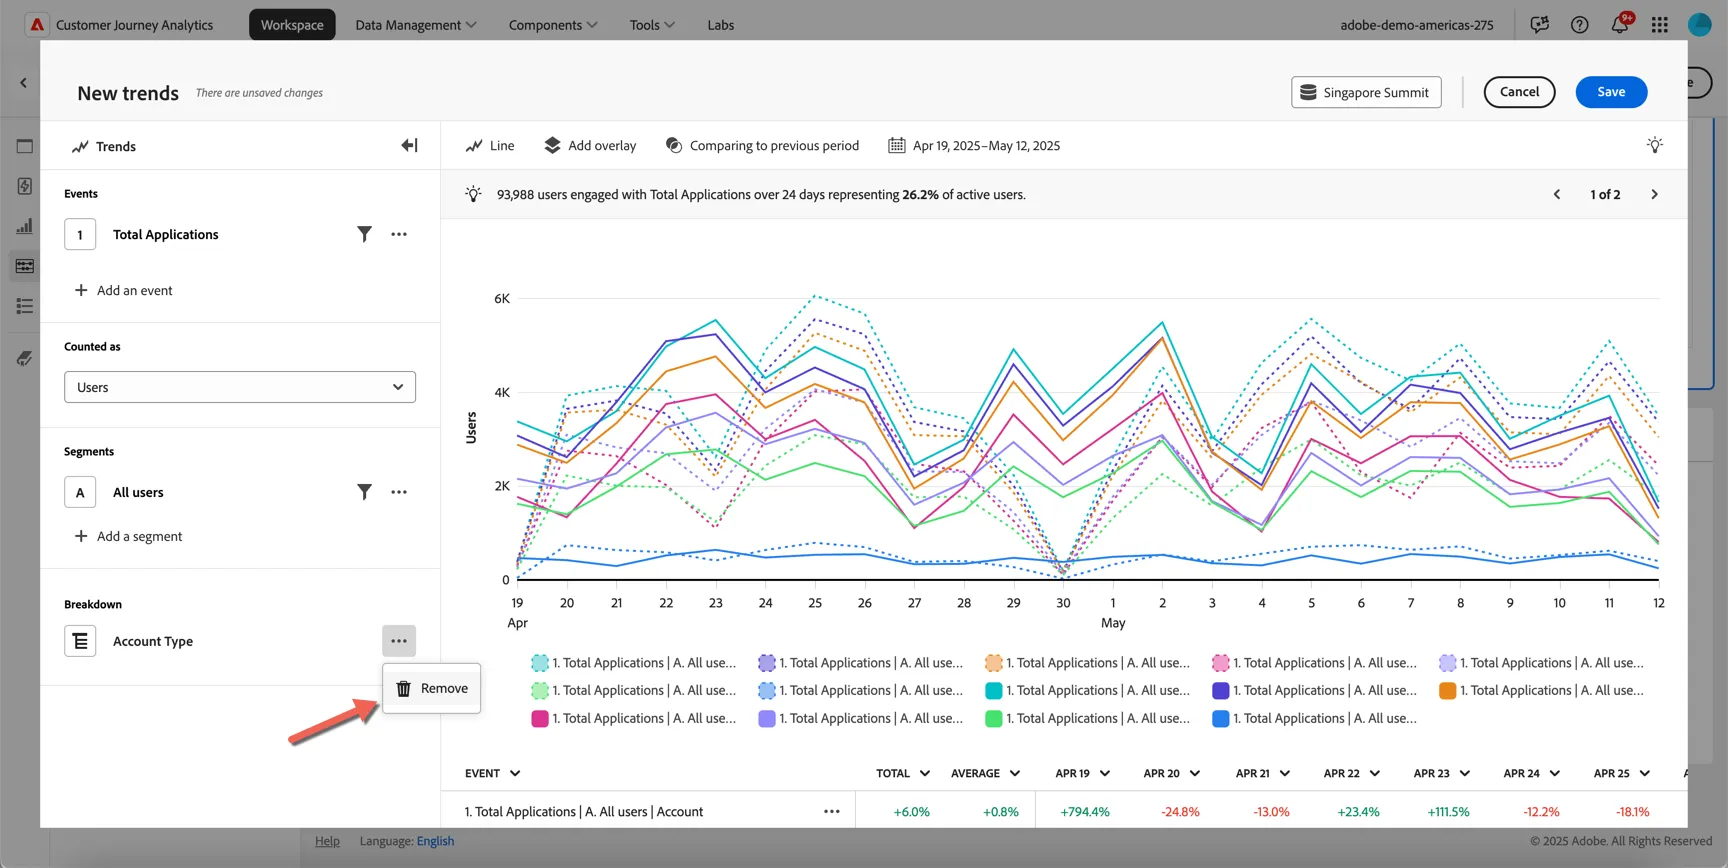Expand the Components menu

pyautogui.click(x=553, y=24)
